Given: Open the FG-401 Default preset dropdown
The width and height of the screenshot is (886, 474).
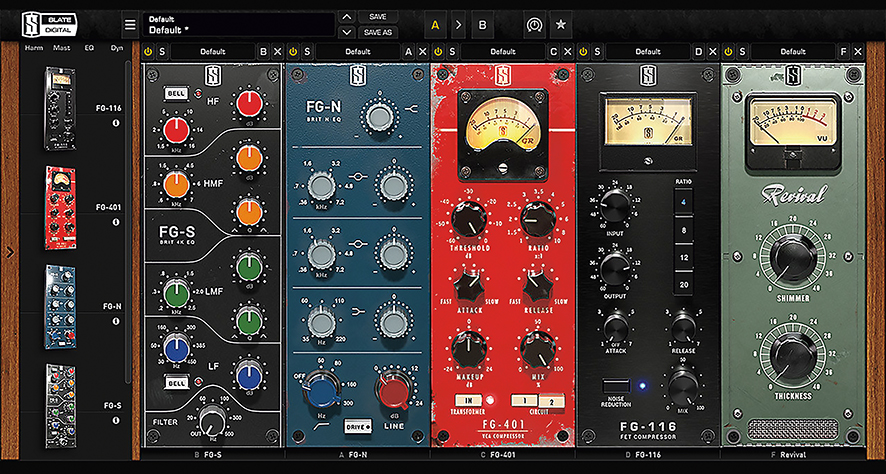Looking at the screenshot, I should [503, 52].
